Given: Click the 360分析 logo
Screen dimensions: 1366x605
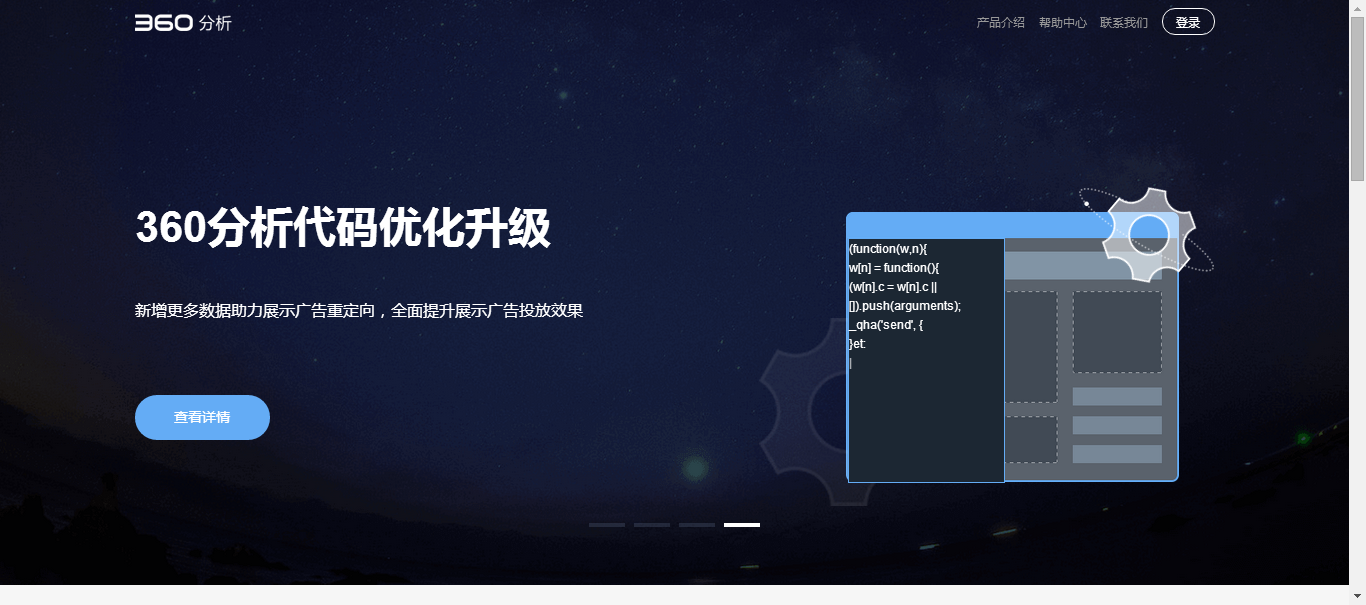Looking at the screenshot, I should pos(183,22).
